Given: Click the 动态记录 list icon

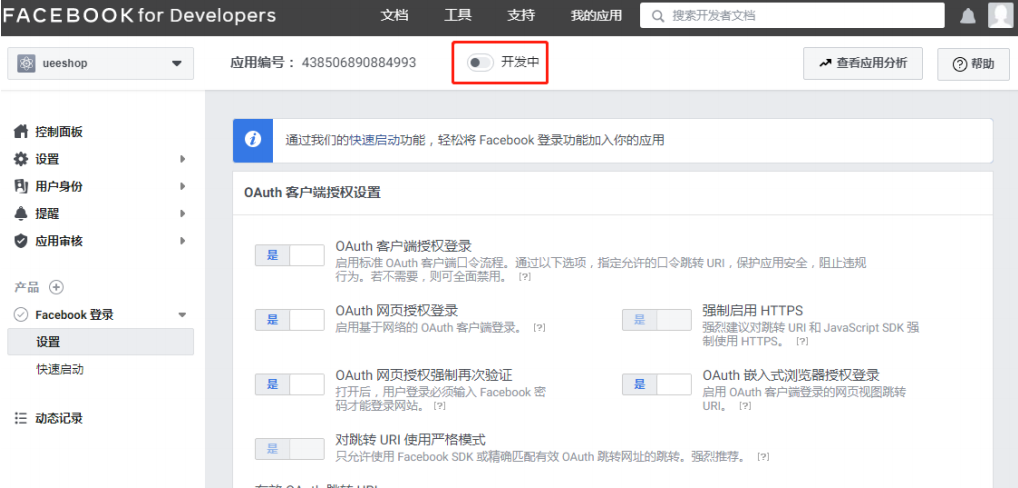Looking at the screenshot, I should pyautogui.click(x=21, y=419).
